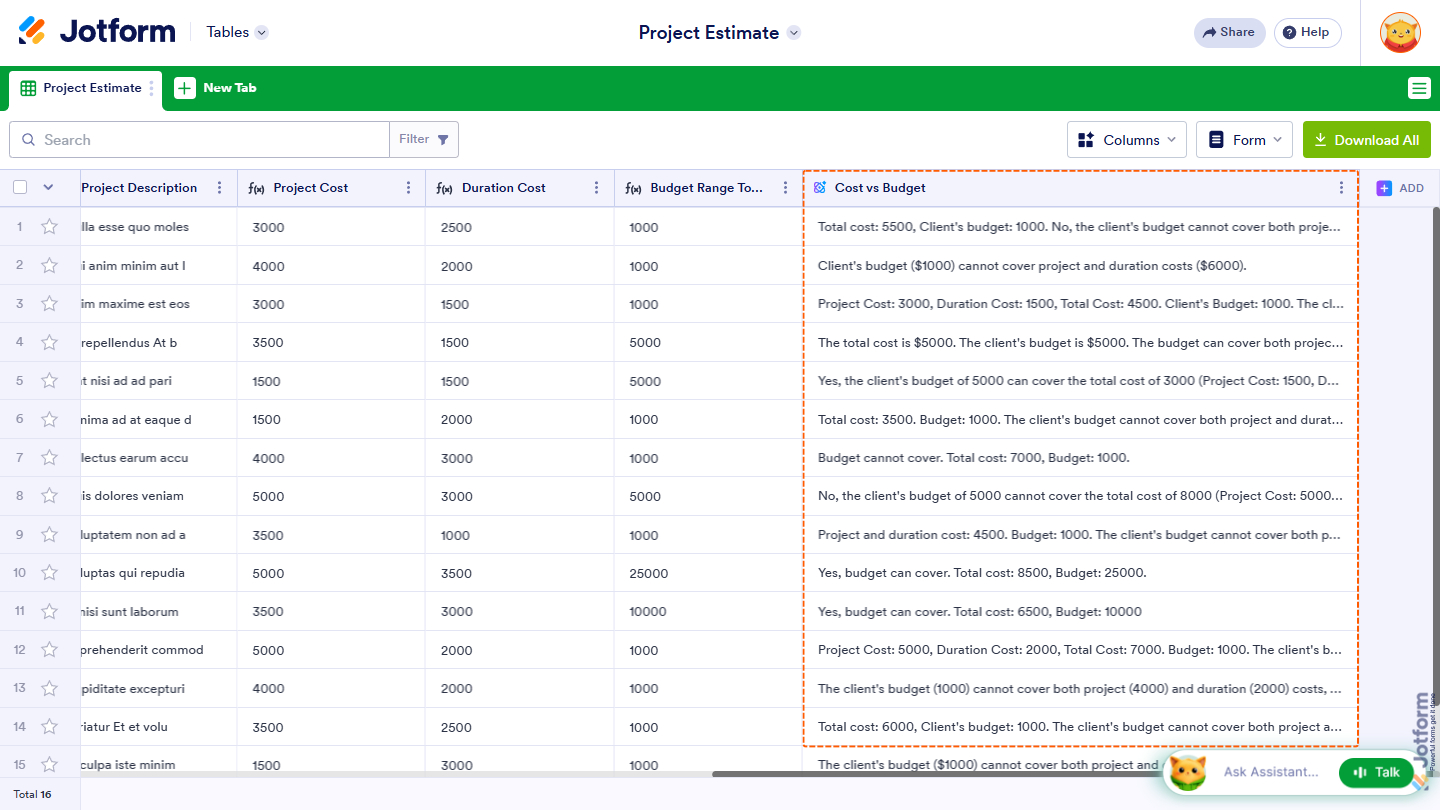Screen dimensions: 1440x810
Task: Select the Project Description column header
Action: point(159,188)
